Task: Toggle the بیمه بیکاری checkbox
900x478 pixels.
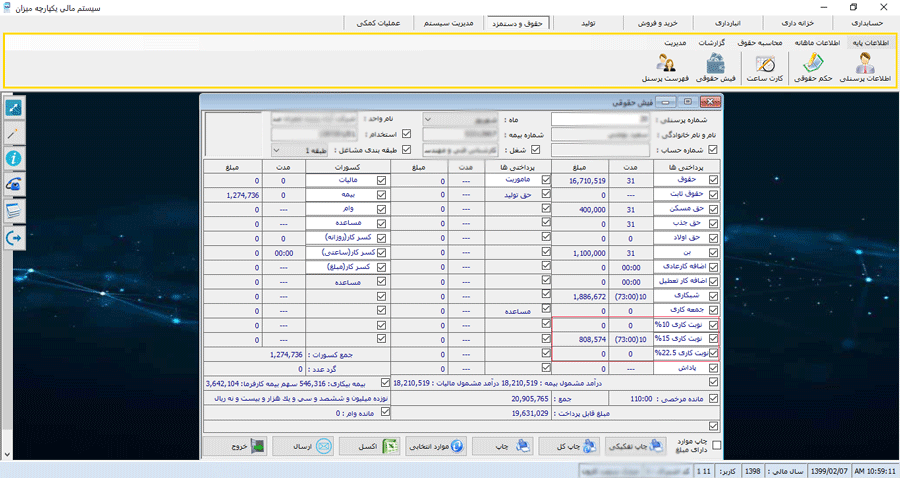Action: (385, 383)
